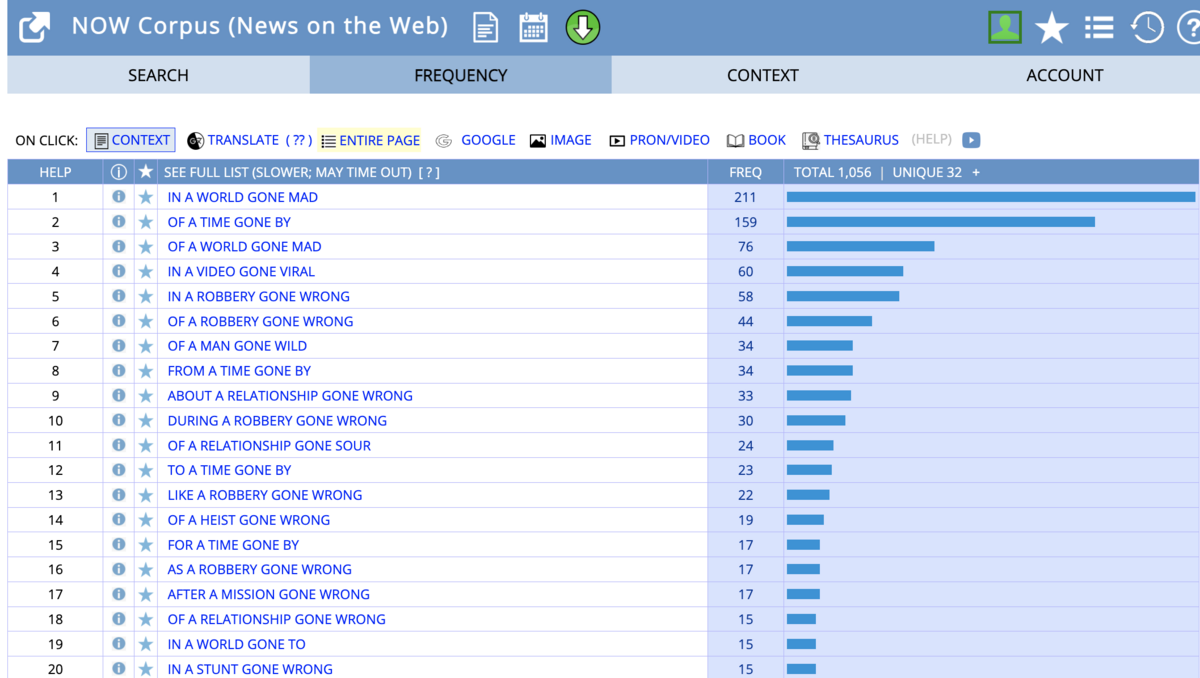
Task: Star the FROM A TIME GONE BY row
Action: [x=146, y=370]
